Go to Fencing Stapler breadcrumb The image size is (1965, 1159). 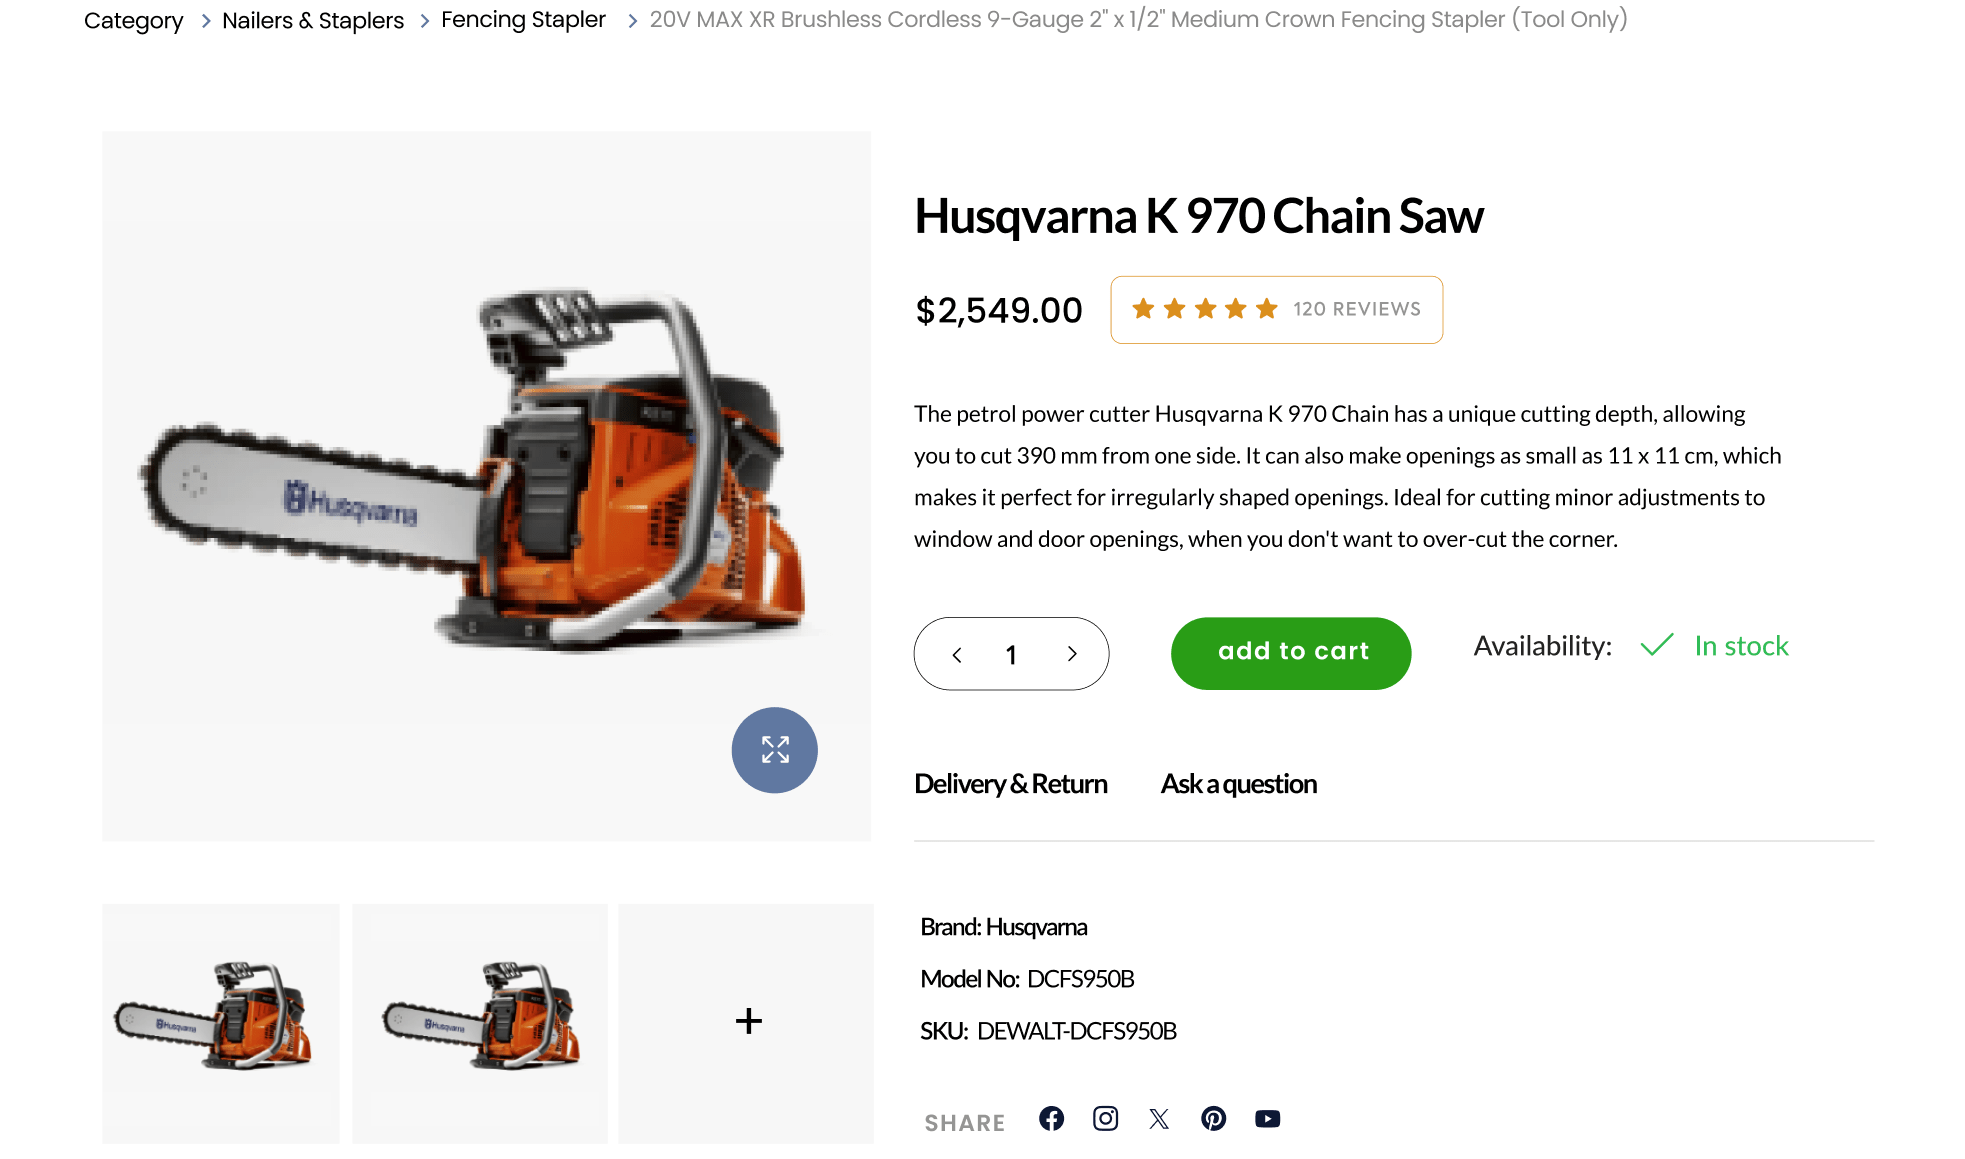(523, 20)
